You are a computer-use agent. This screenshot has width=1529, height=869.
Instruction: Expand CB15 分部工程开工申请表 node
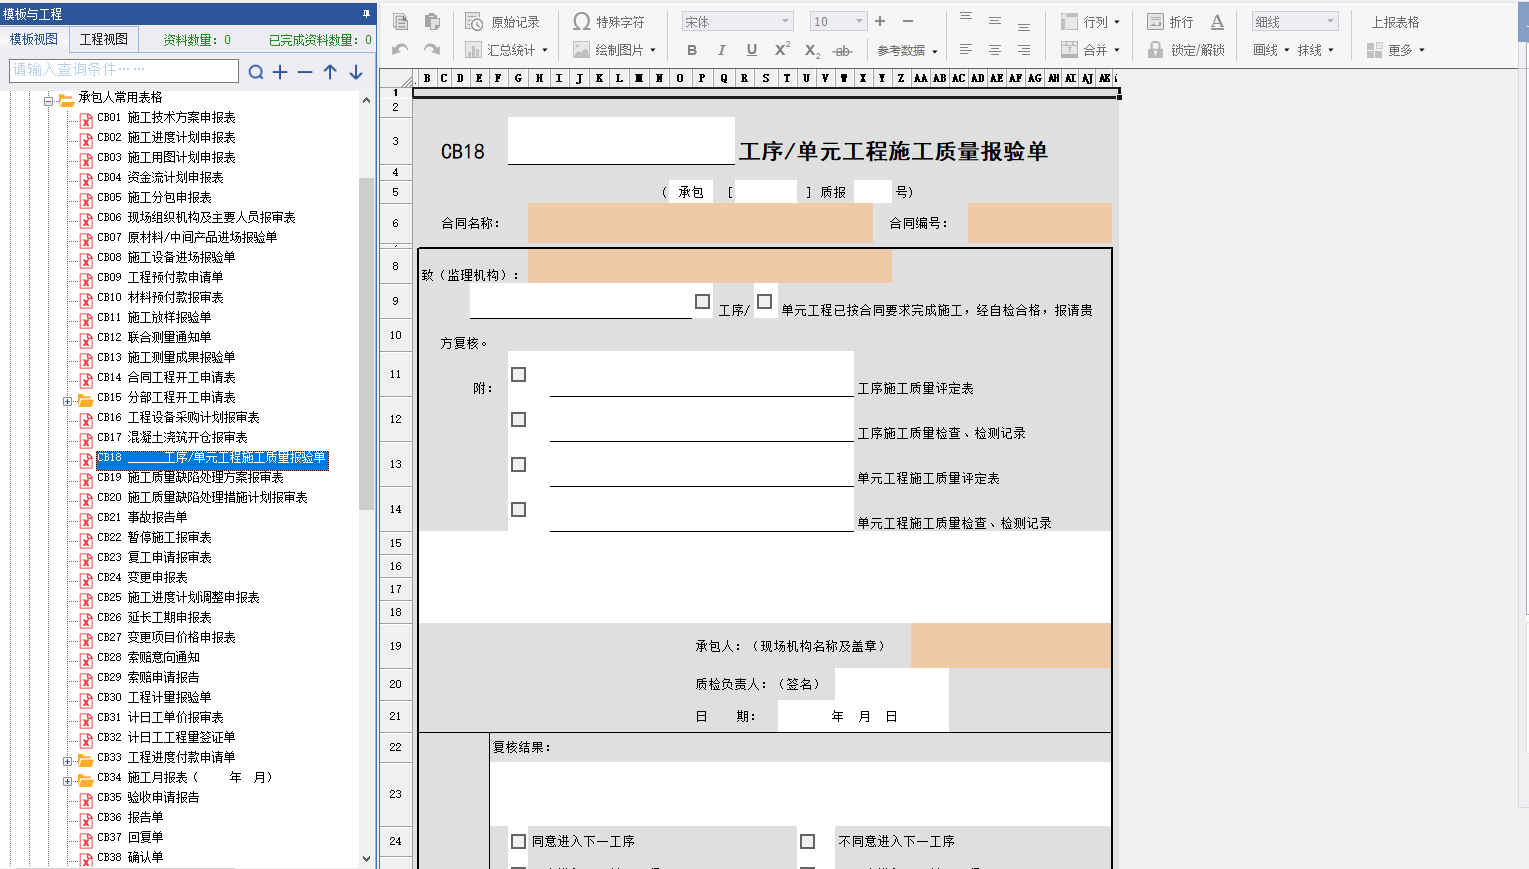(x=67, y=401)
